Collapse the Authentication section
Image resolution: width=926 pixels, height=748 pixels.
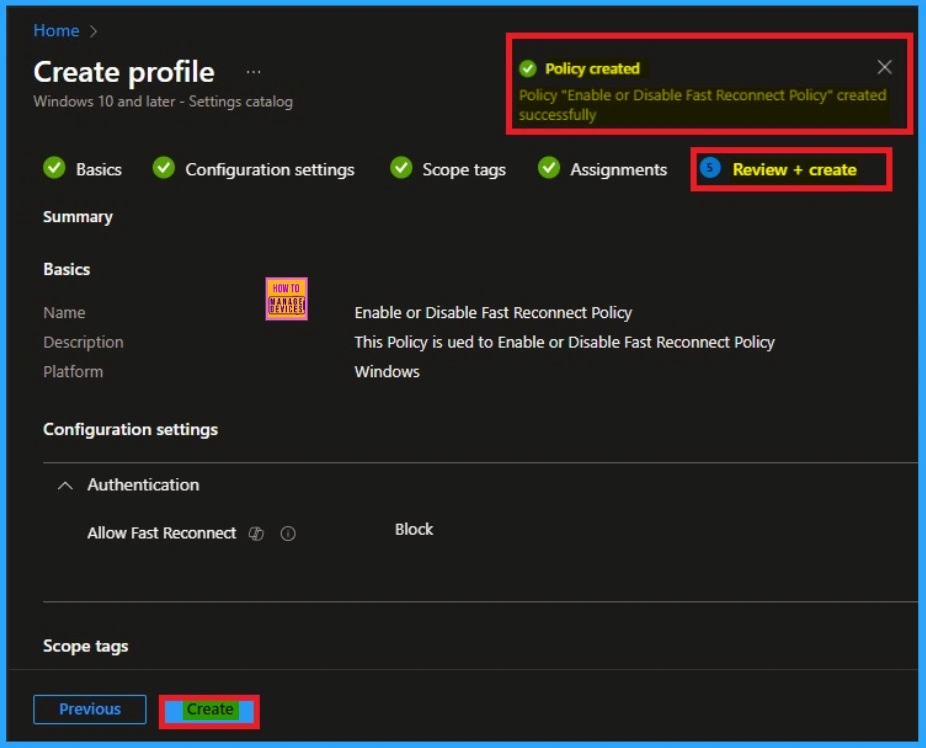tap(65, 486)
